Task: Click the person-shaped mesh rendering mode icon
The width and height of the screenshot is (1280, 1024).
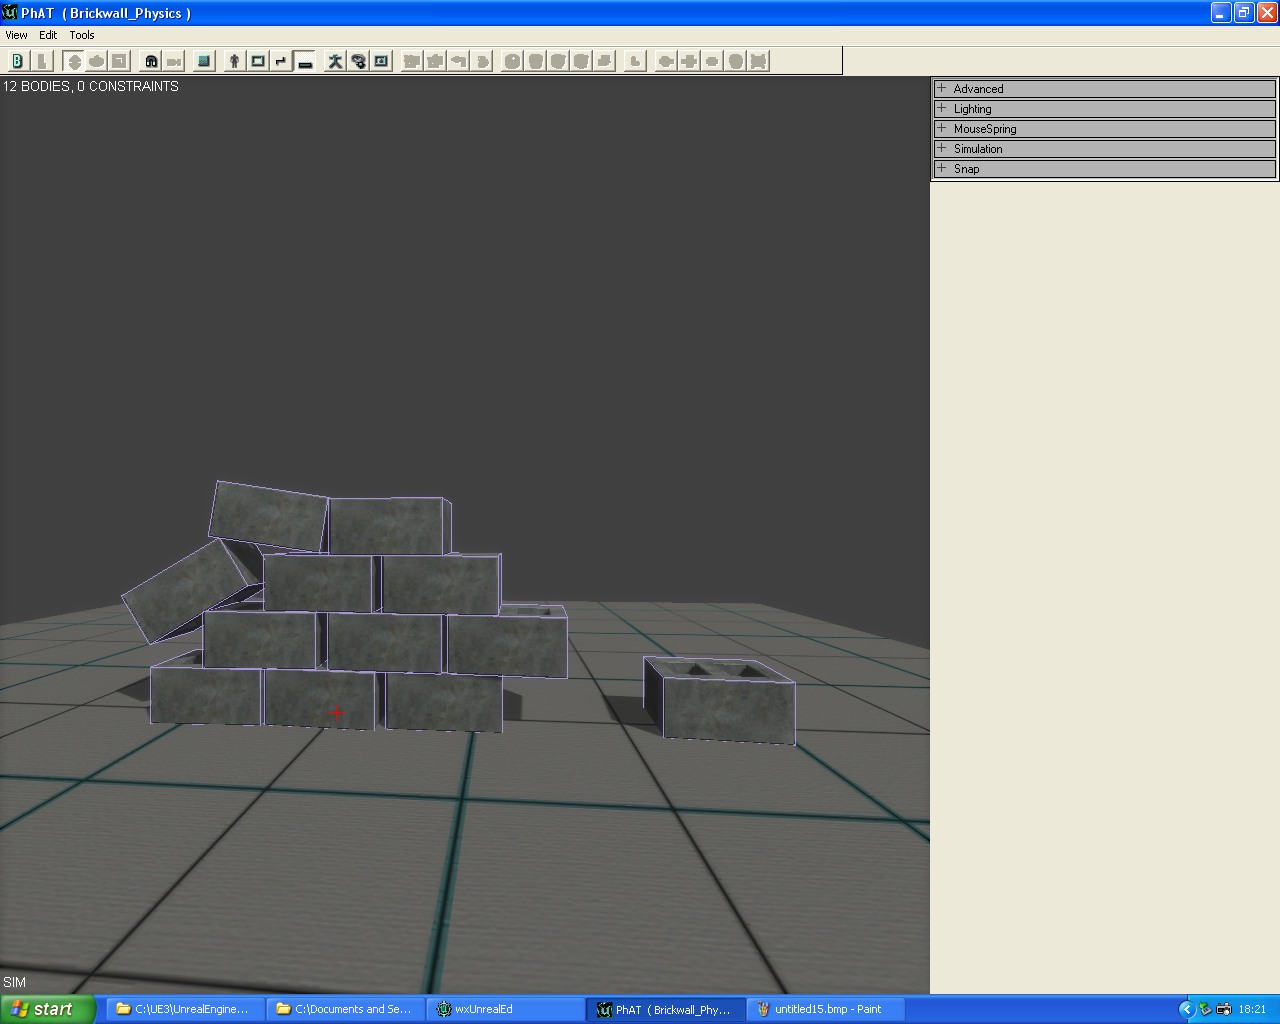Action: pos(234,61)
